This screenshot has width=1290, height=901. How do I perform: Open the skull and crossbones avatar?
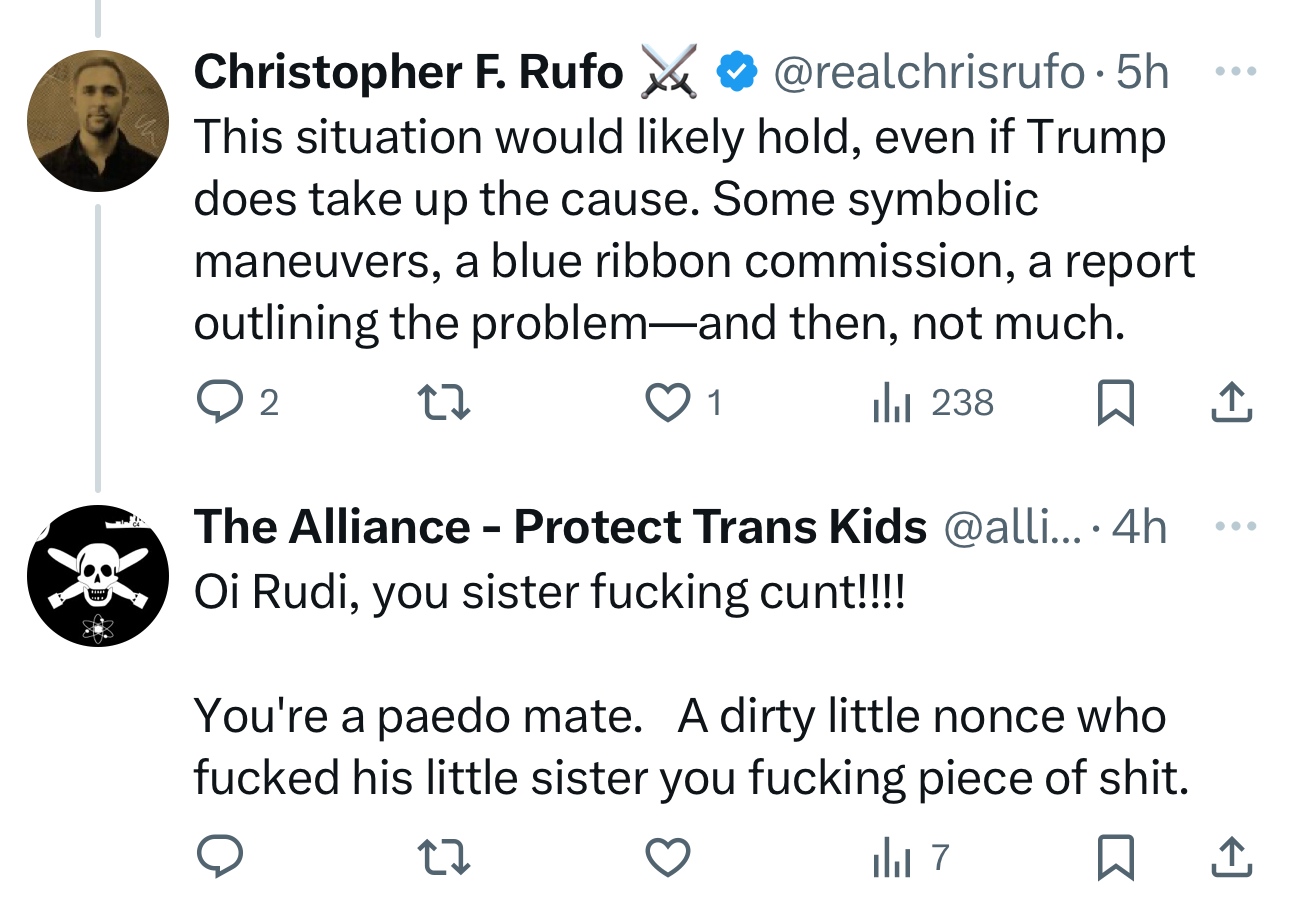click(98, 575)
